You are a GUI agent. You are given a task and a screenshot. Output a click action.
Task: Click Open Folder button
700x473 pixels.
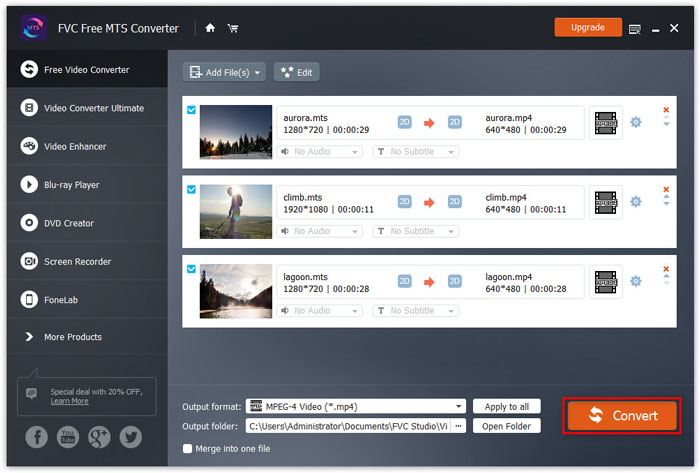pyautogui.click(x=507, y=426)
